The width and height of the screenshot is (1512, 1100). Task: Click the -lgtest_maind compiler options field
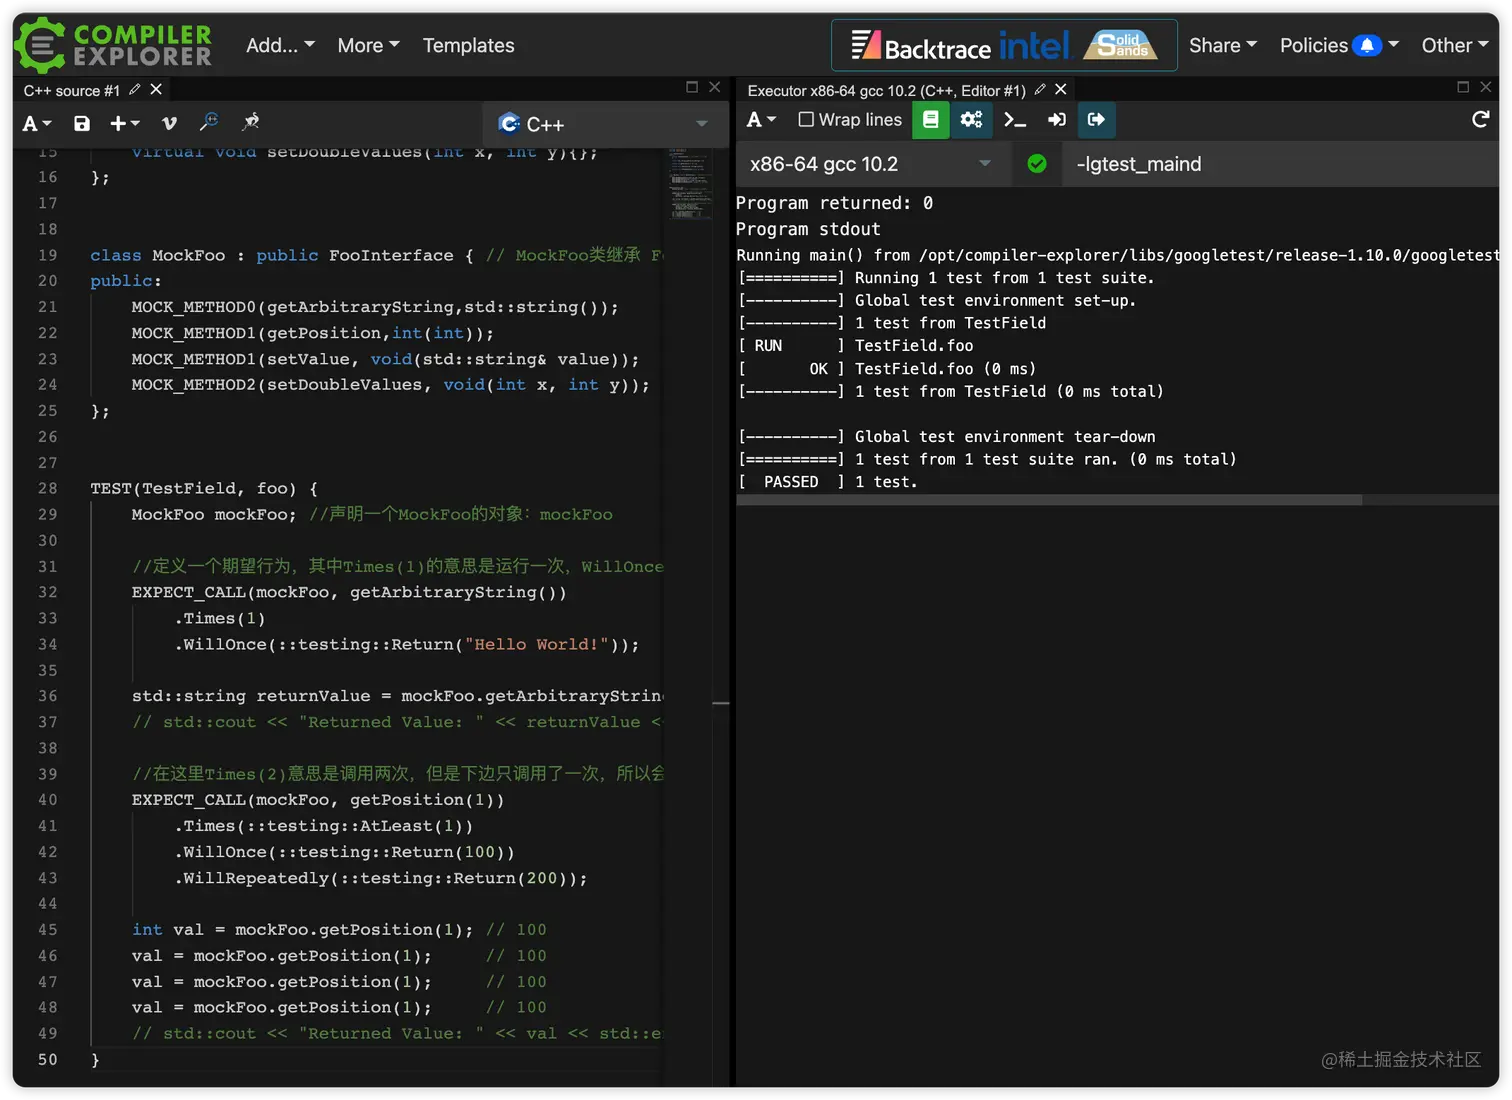tap(1279, 164)
